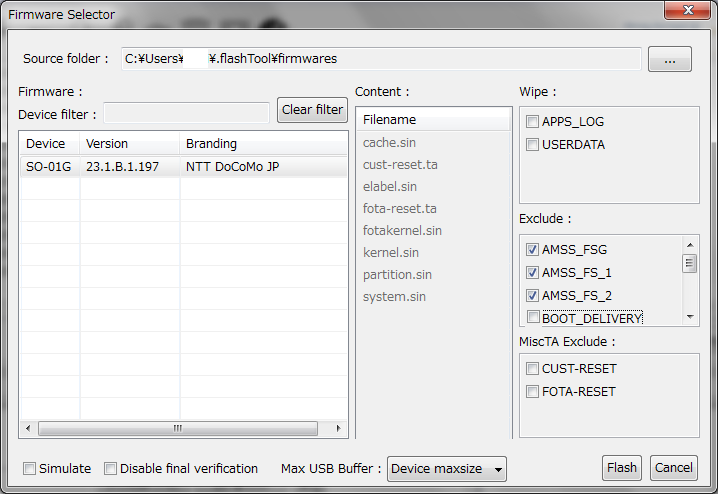Click the Exclude list scroll up arrow
This screenshot has width=718, height=494.
(x=690, y=245)
